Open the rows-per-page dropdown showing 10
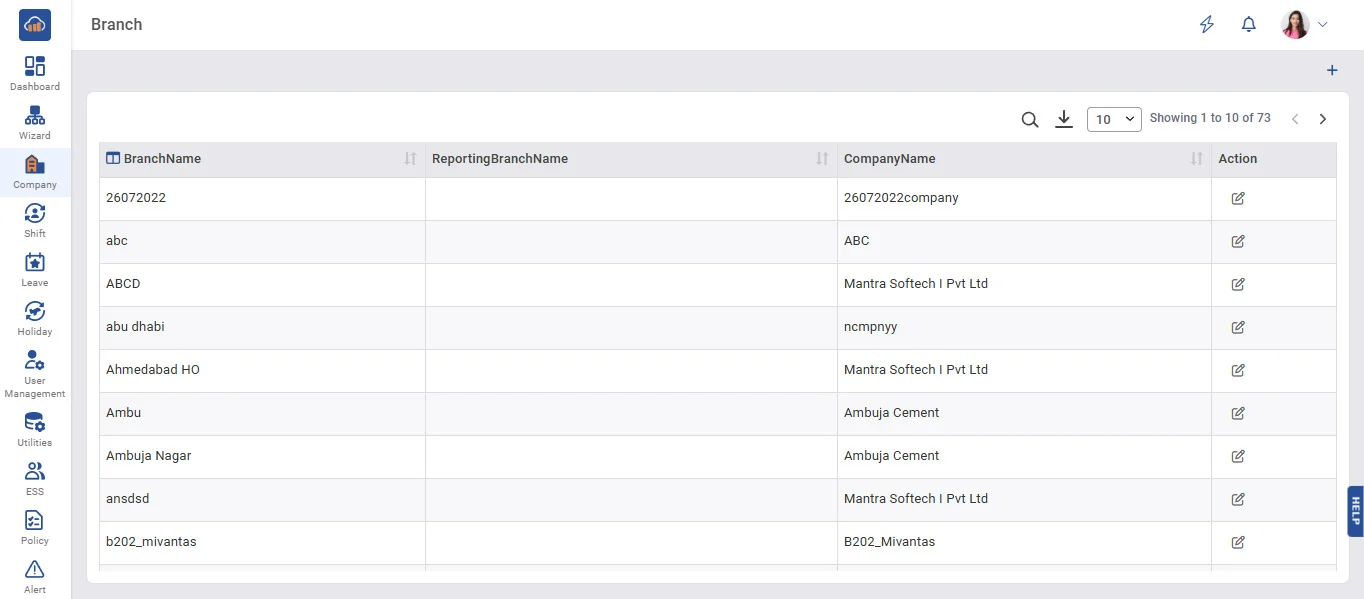This screenshot has height=599, width=1364. point(1114,119)
